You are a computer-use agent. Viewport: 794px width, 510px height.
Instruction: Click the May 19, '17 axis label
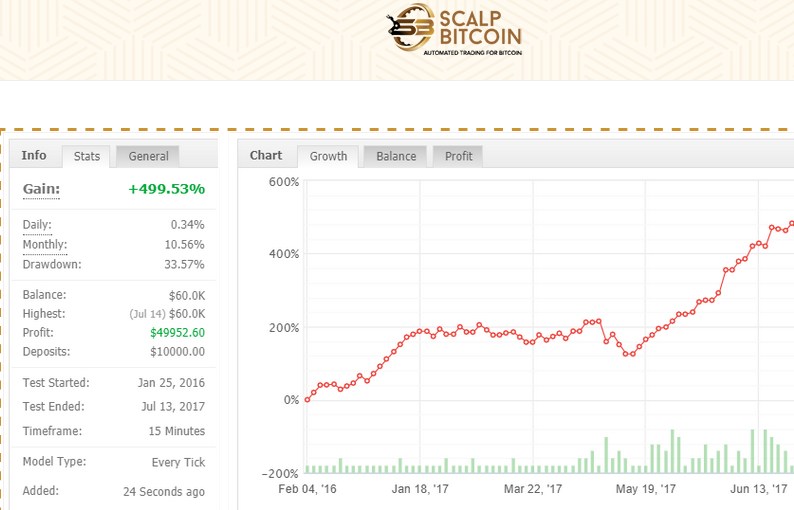point(645,489)
